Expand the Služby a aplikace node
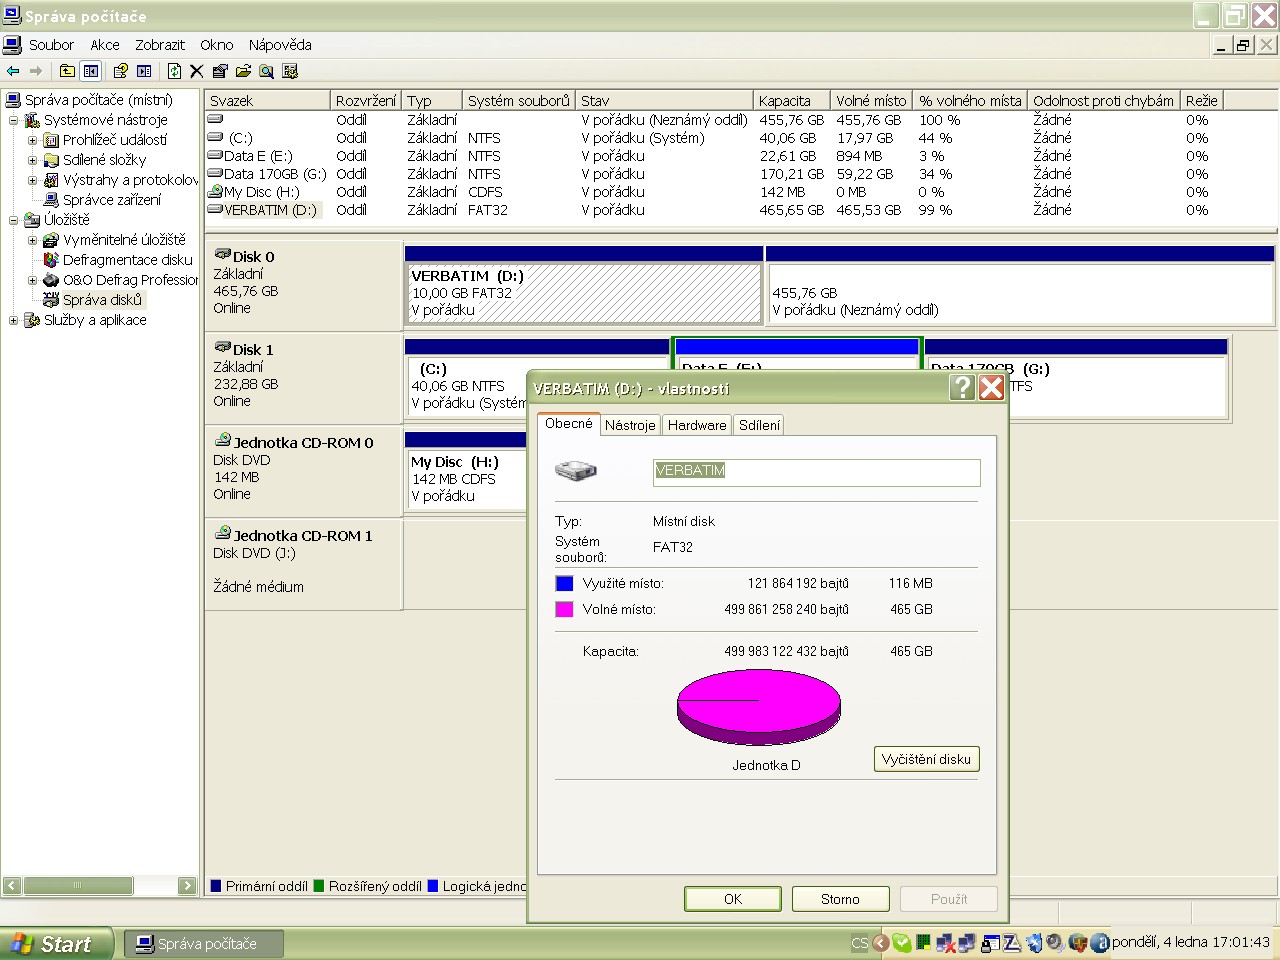Screen dimensions: 1280x960 point(13,320)
